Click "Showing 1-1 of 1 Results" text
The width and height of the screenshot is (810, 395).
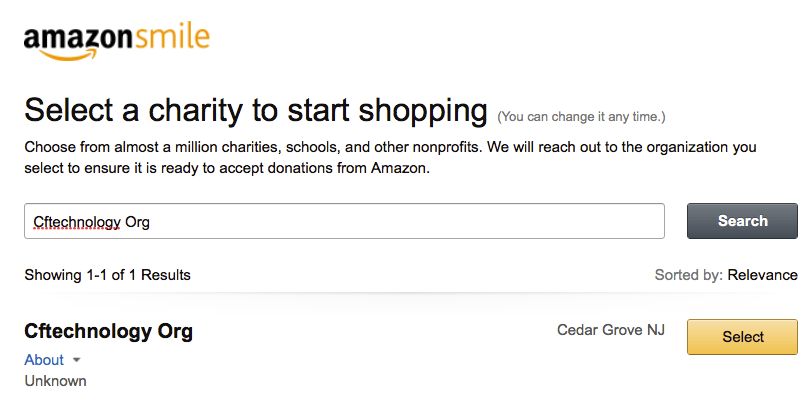[x=107, y=275]
